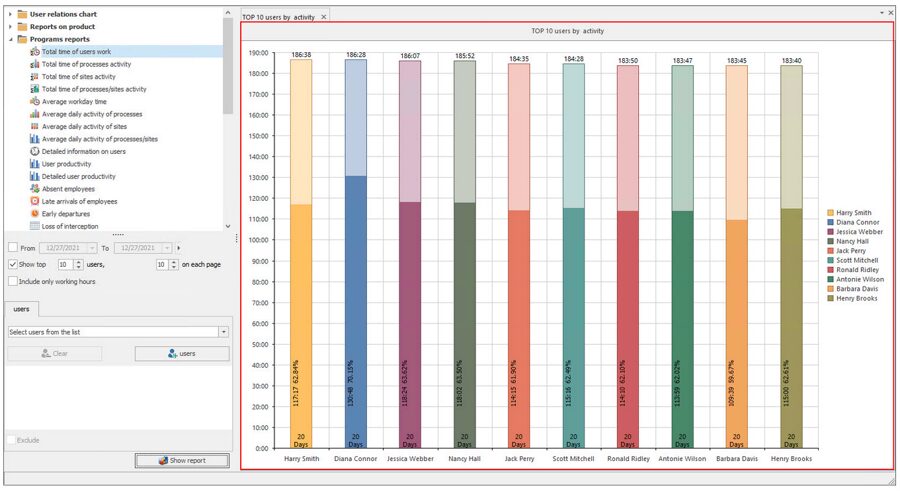
Task: Uncheck the Show top users checkbox
Action: 12,265
